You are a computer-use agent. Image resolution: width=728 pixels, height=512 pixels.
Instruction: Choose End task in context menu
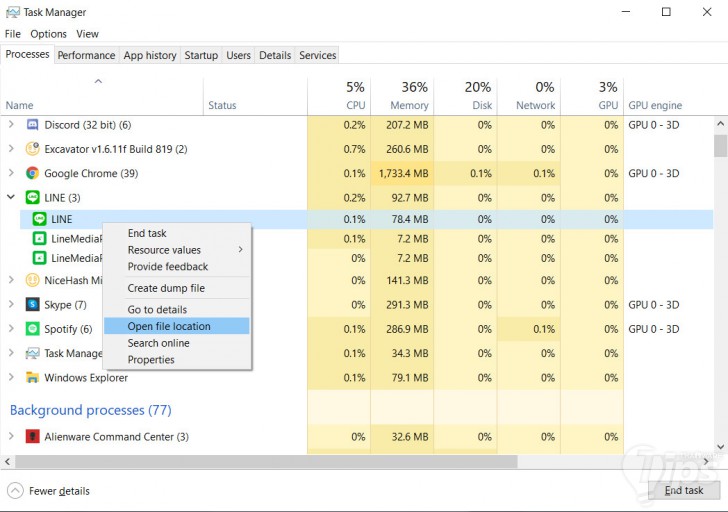(x=177, y=233)
